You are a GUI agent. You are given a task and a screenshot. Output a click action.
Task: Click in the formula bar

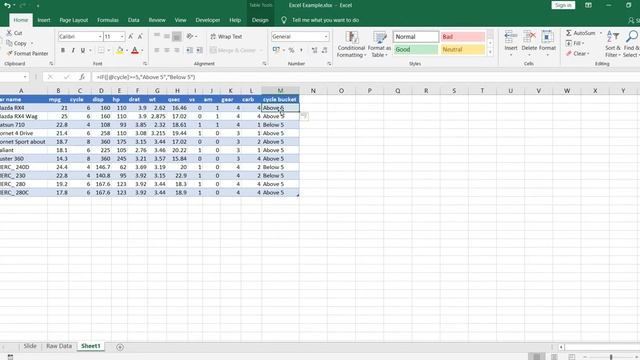coord(365,77)
